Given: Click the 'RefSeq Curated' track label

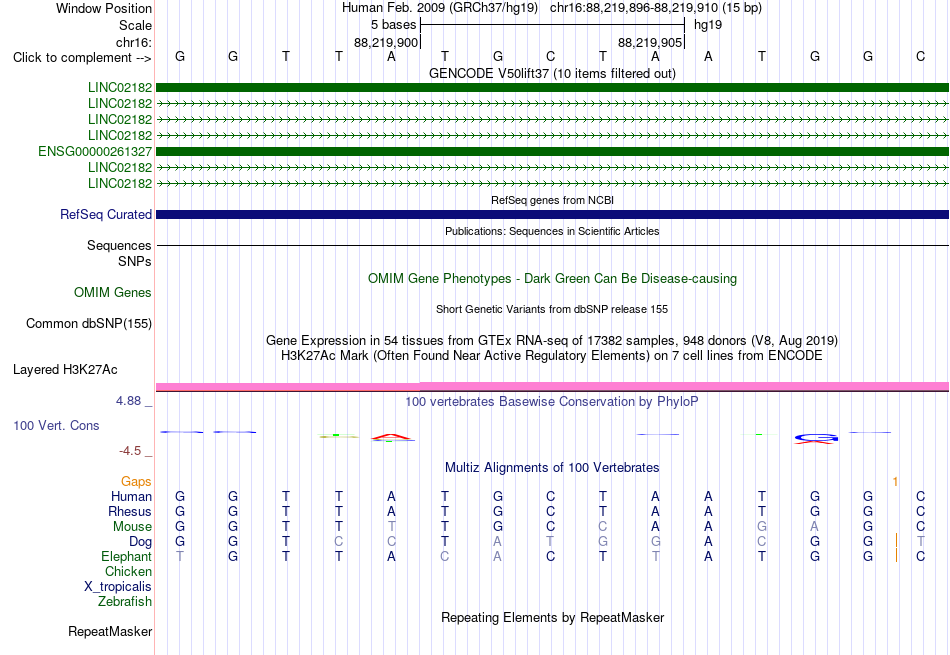Looking at the screenshot, I should click(105, 214).
